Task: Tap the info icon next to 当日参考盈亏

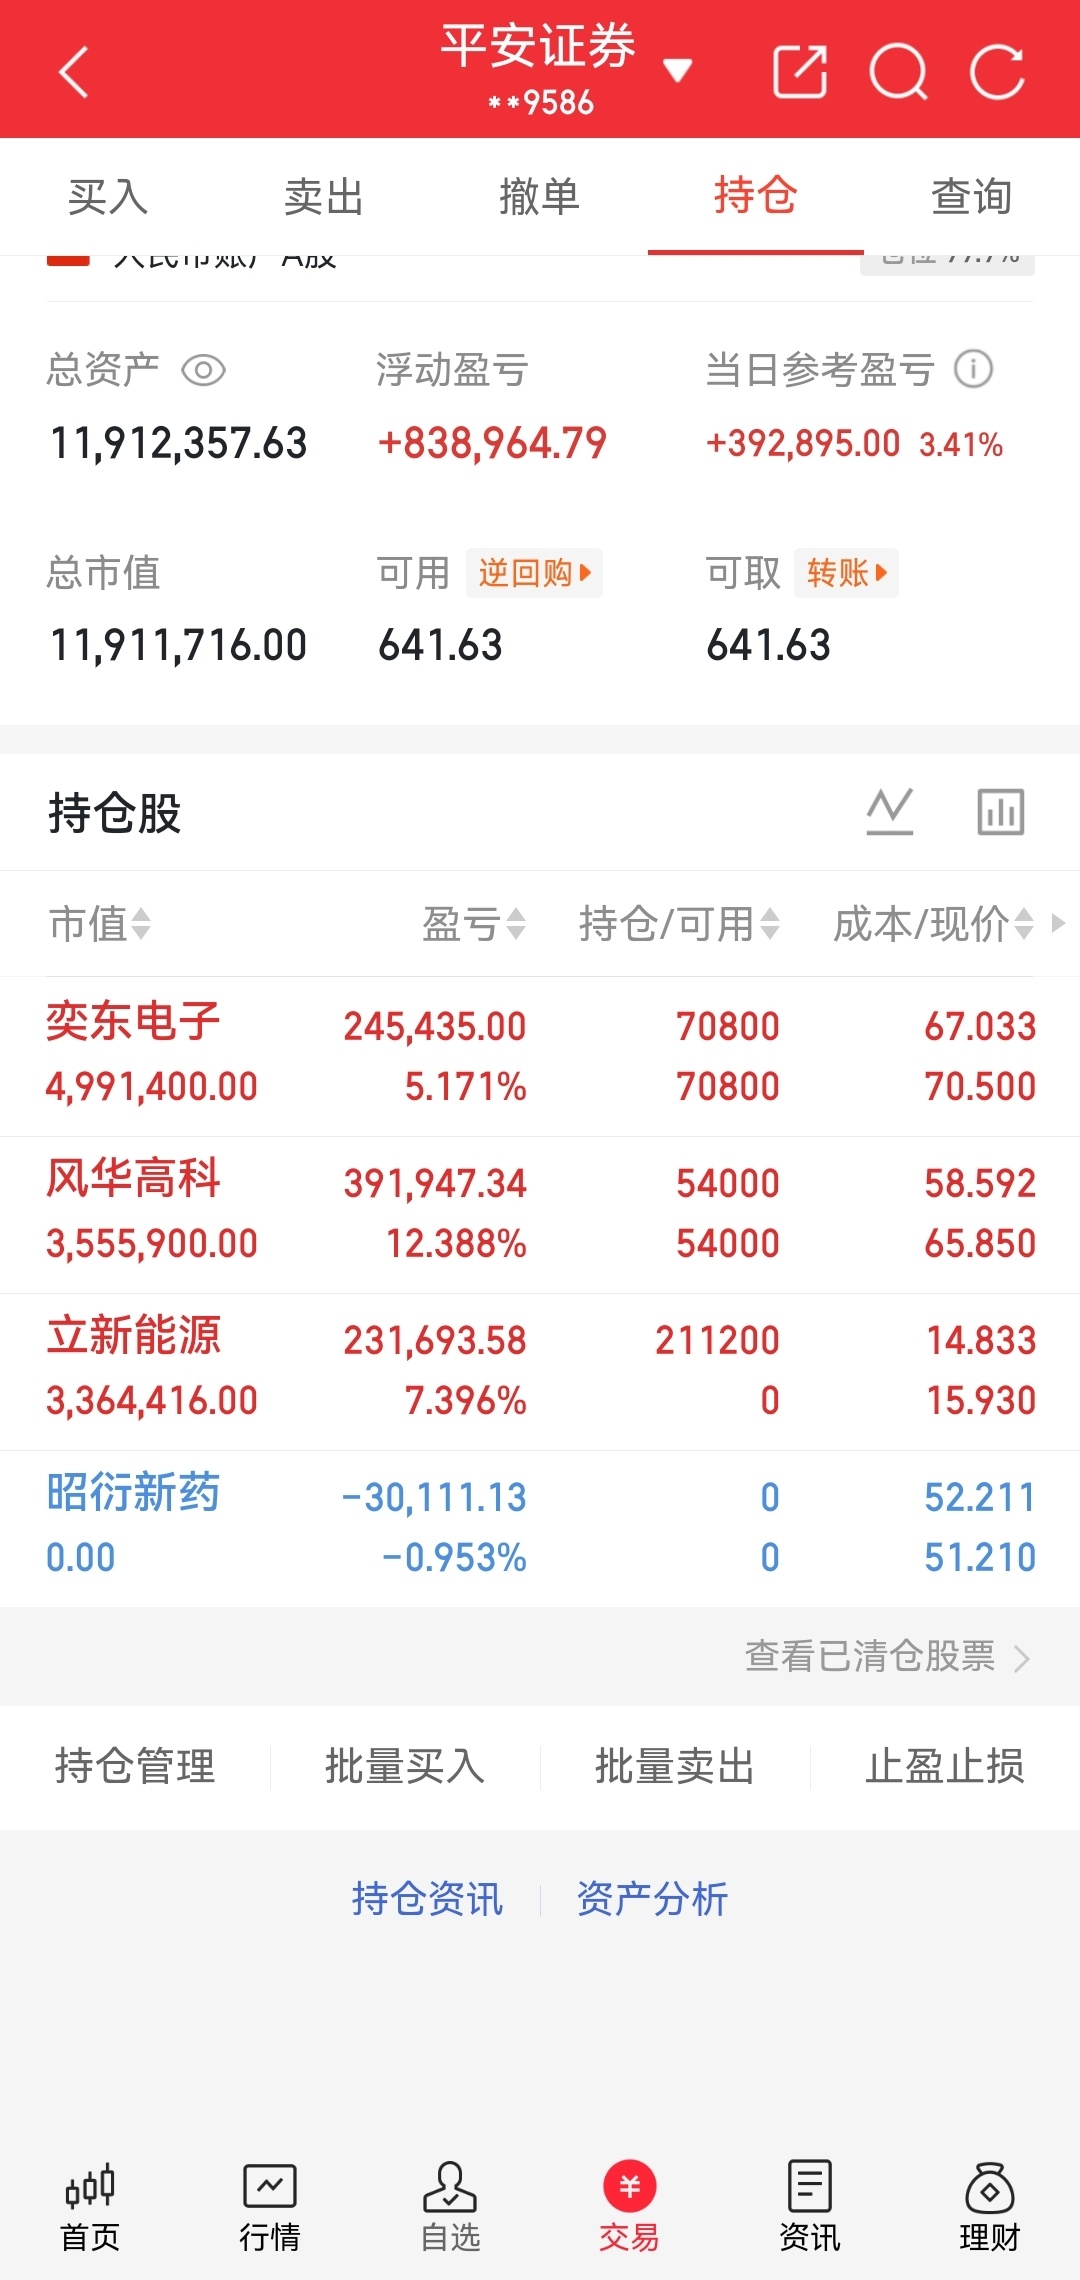Action: click(x=973, y=369)
